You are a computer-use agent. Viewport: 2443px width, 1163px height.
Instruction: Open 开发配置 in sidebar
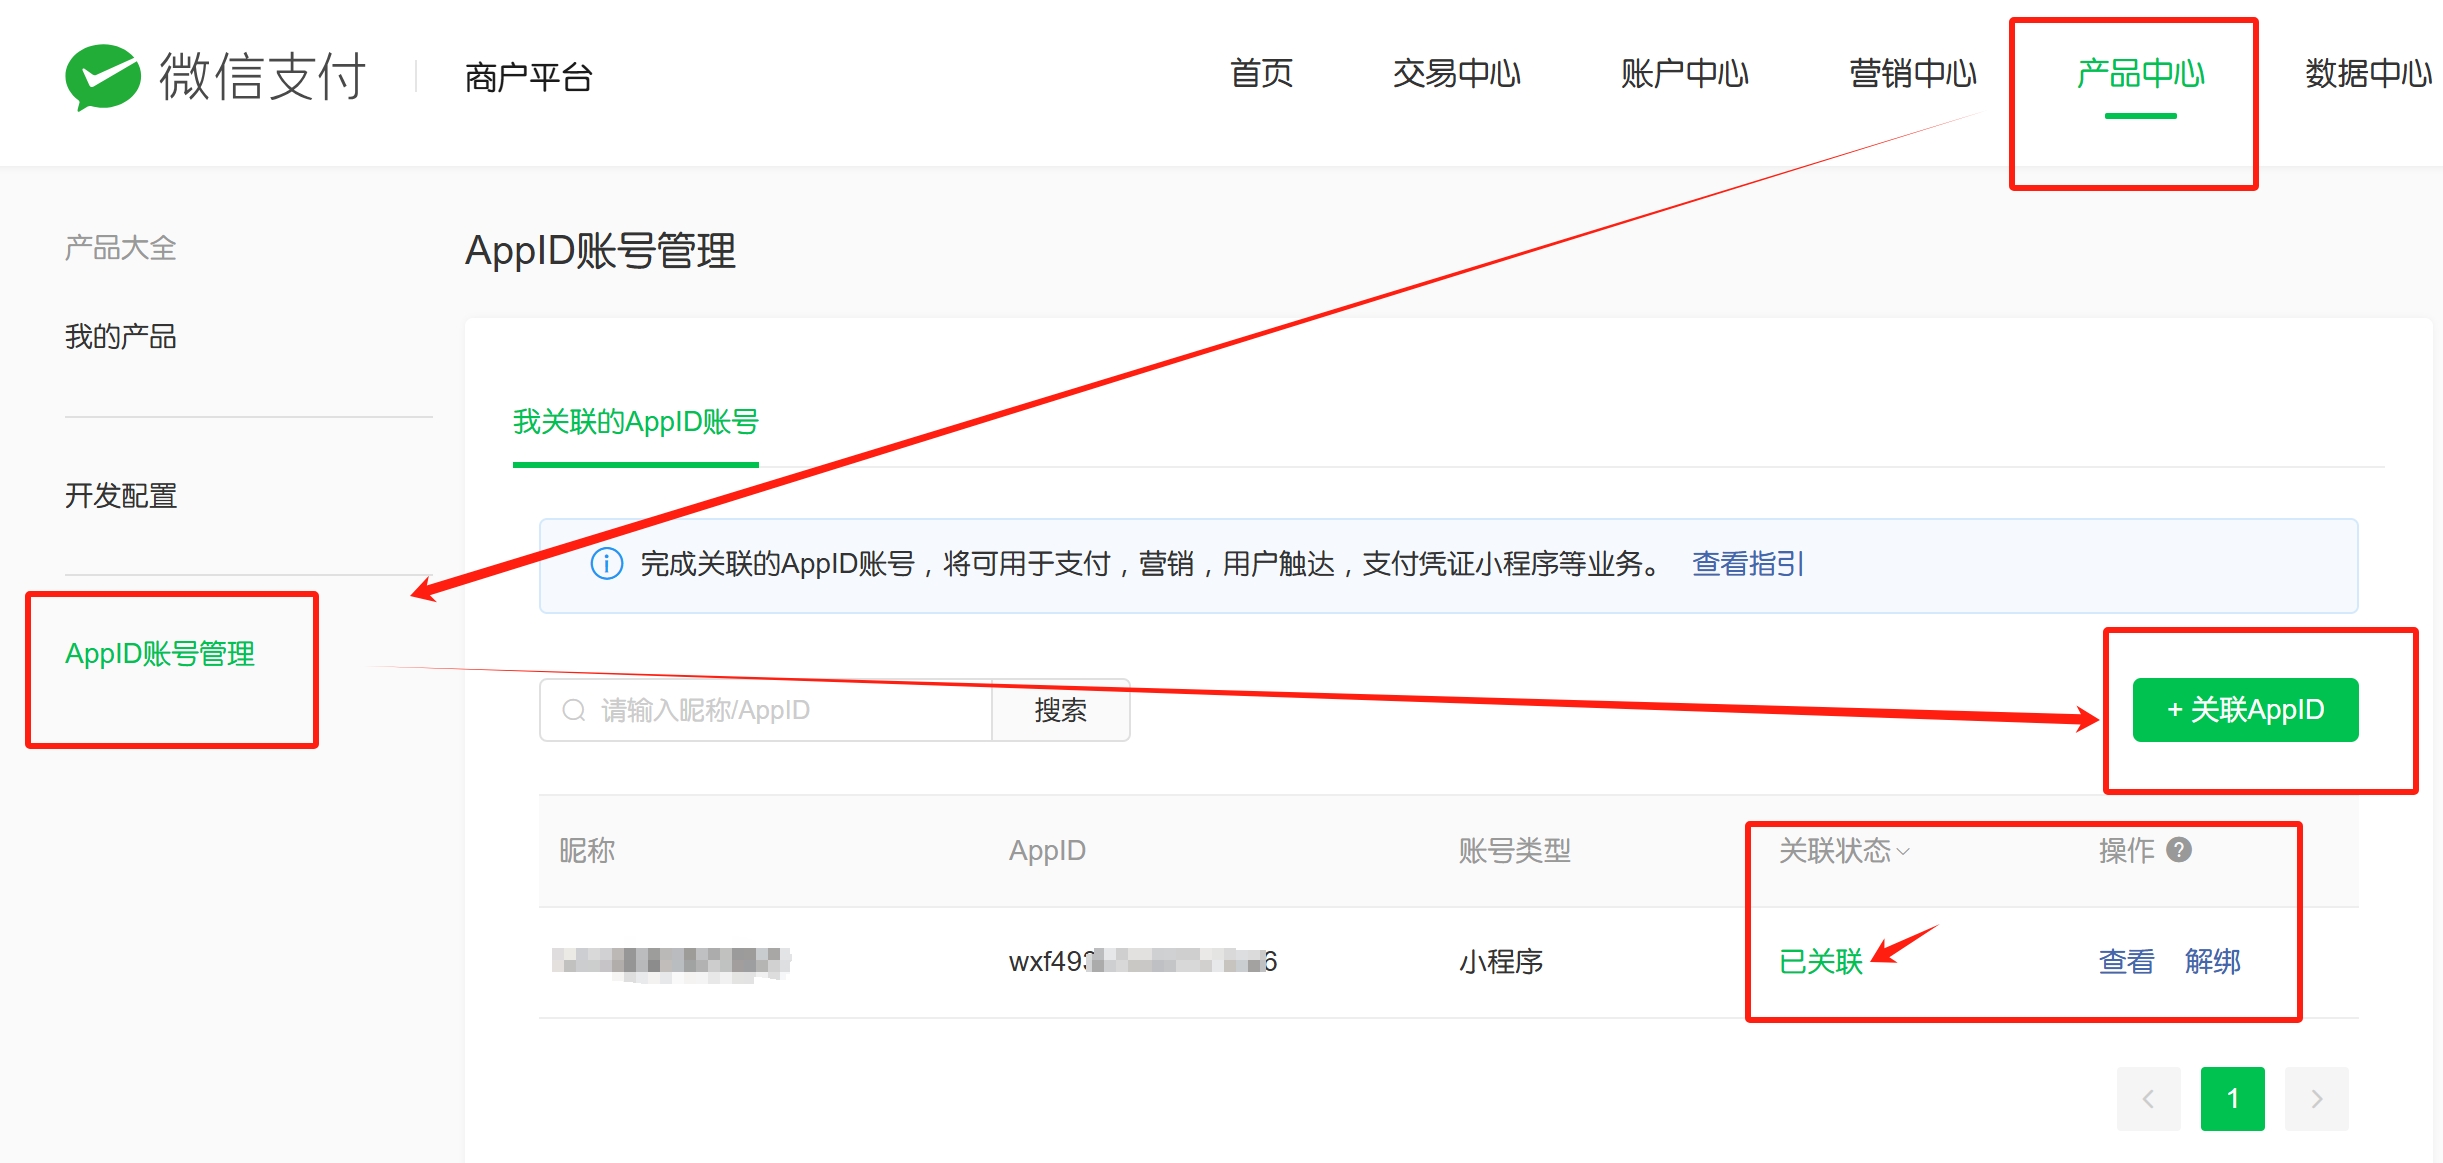121,496
